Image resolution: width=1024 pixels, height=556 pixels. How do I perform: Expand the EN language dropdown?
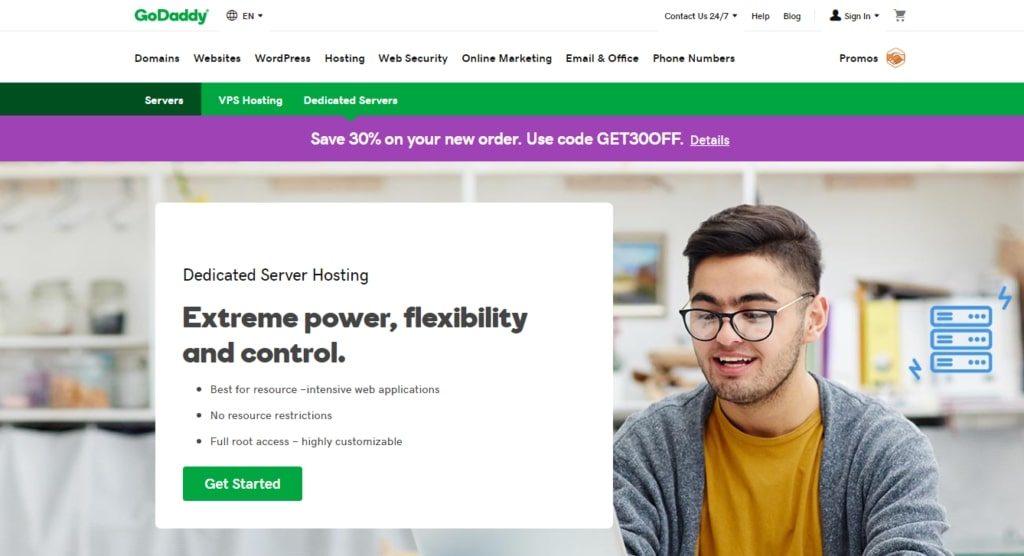coord(252,16)
